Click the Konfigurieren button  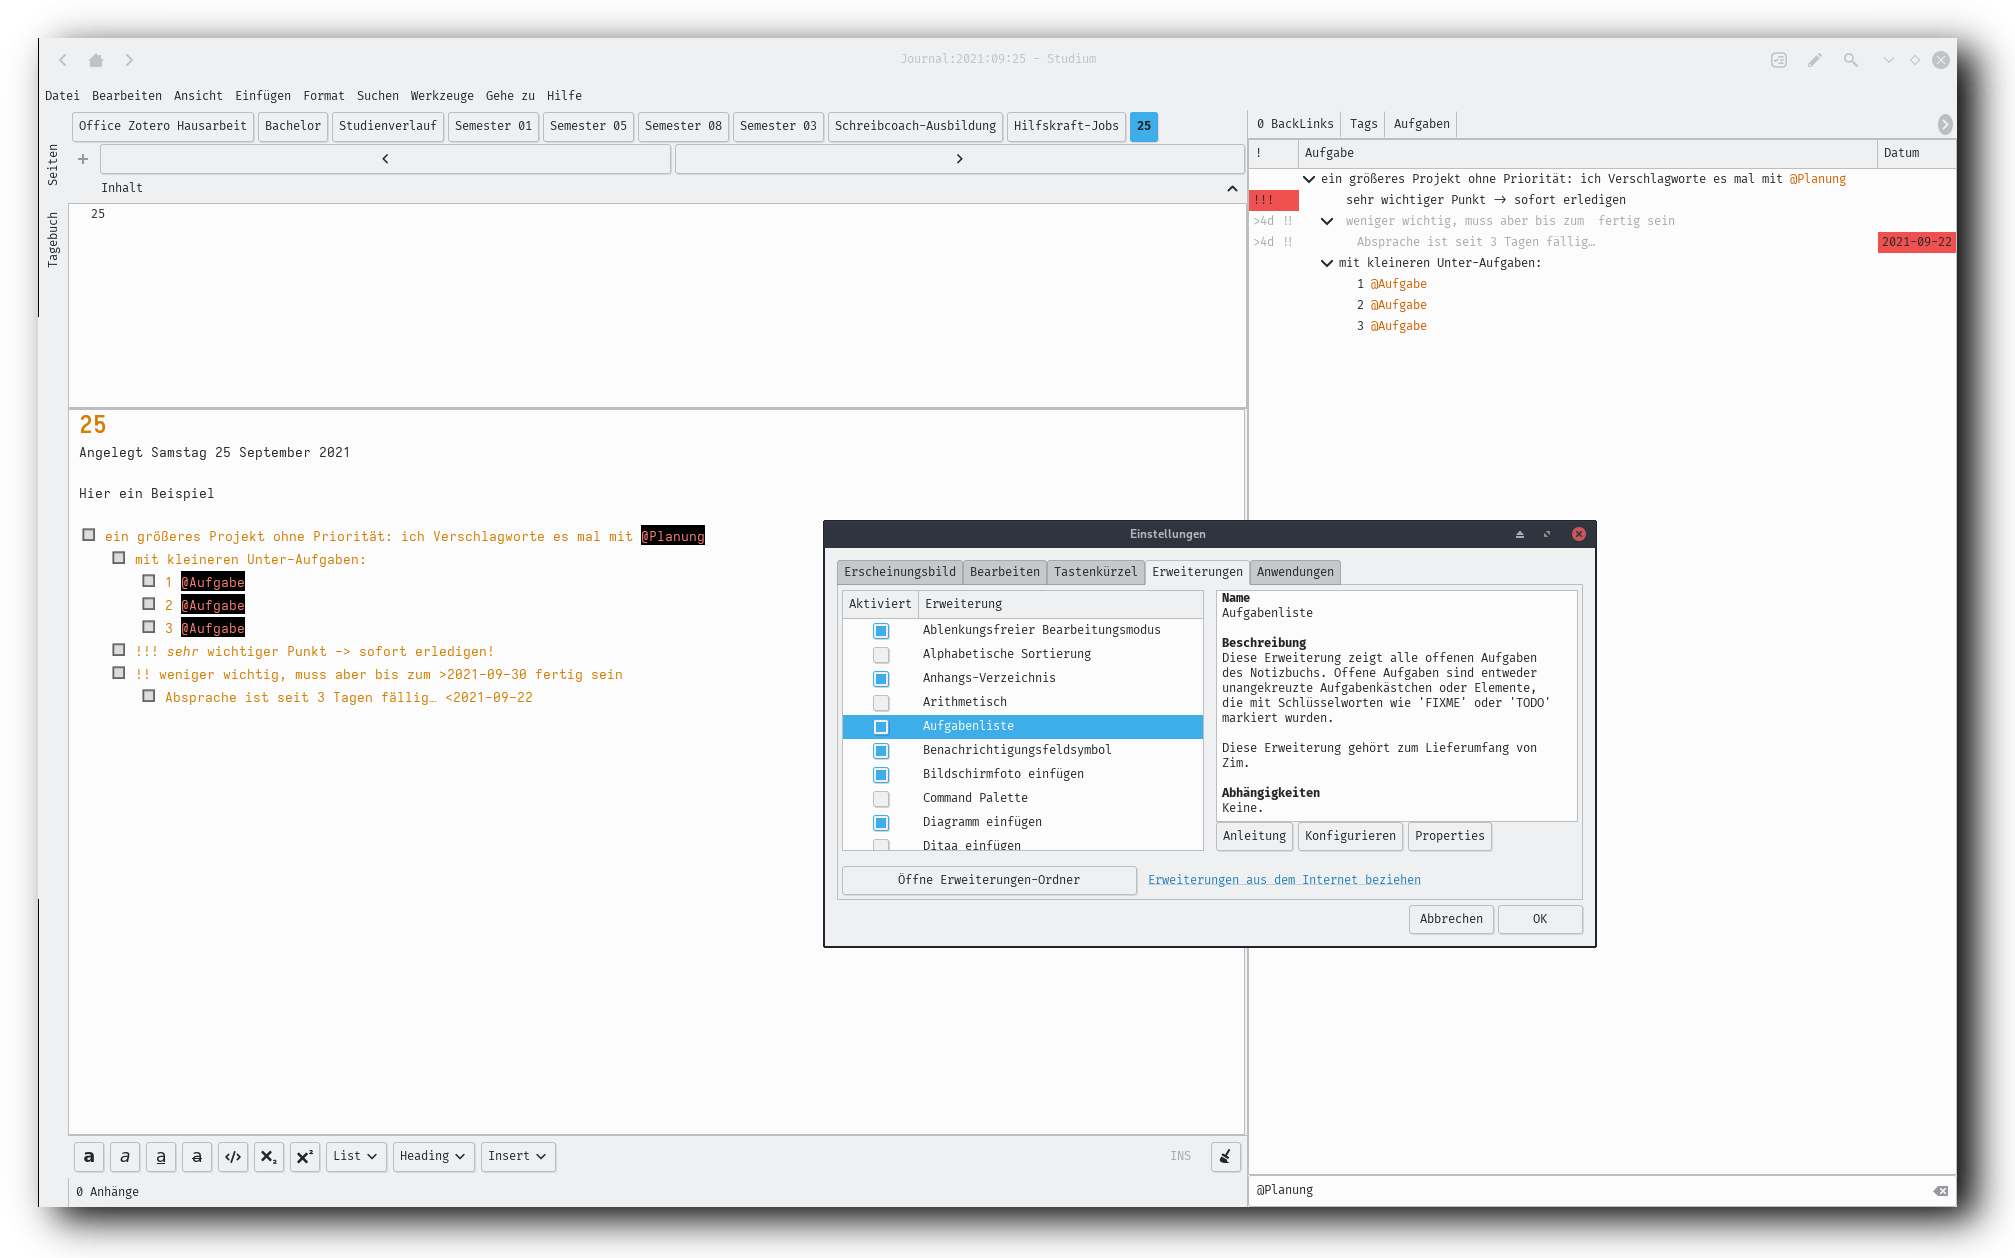(1350, 836)
